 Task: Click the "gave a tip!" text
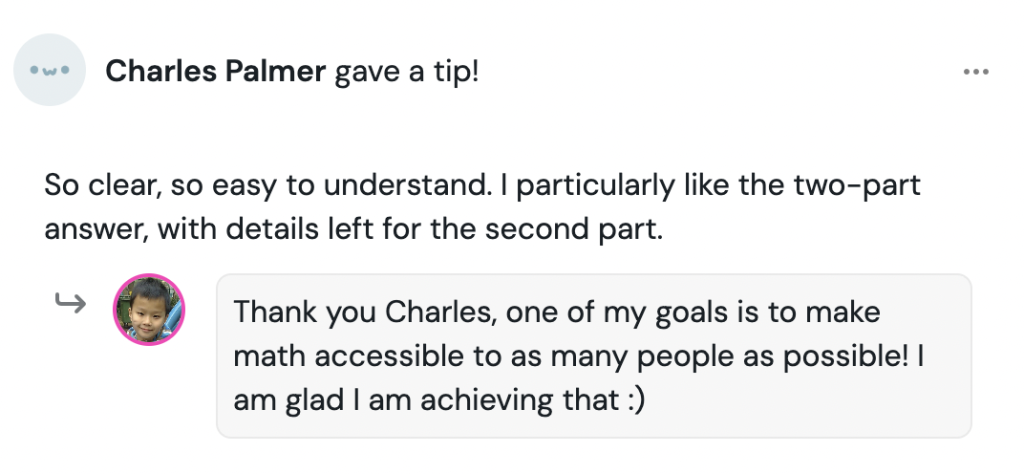point(407,72)
